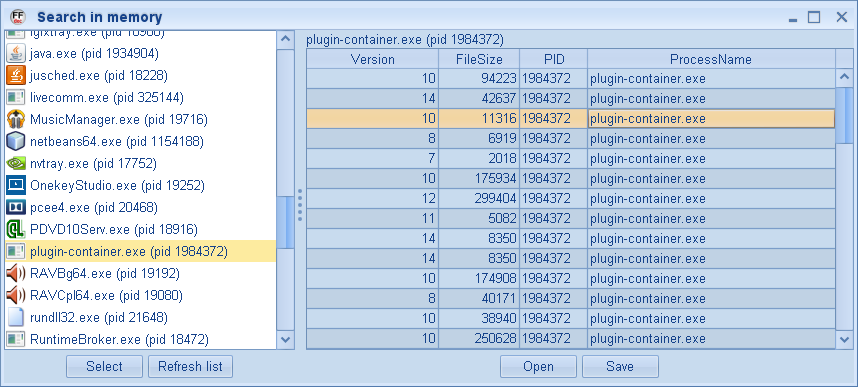Select rundll32.exe (pid 21648) entry

tap(140, 317)
